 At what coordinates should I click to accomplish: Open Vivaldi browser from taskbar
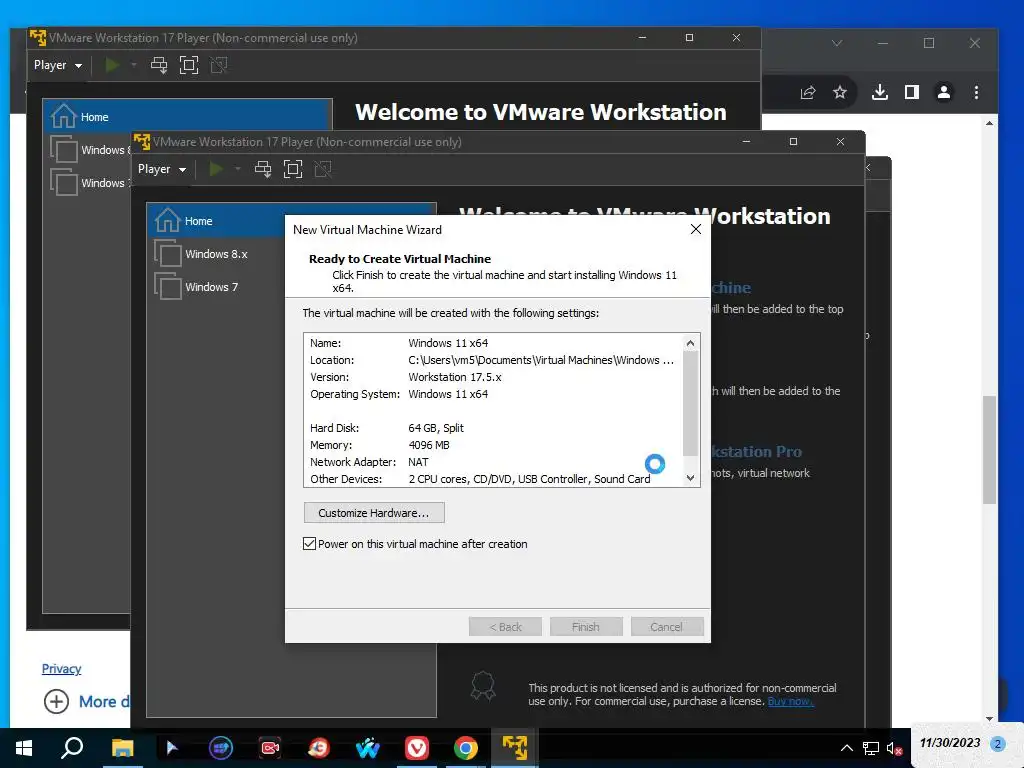coord(417,748)
